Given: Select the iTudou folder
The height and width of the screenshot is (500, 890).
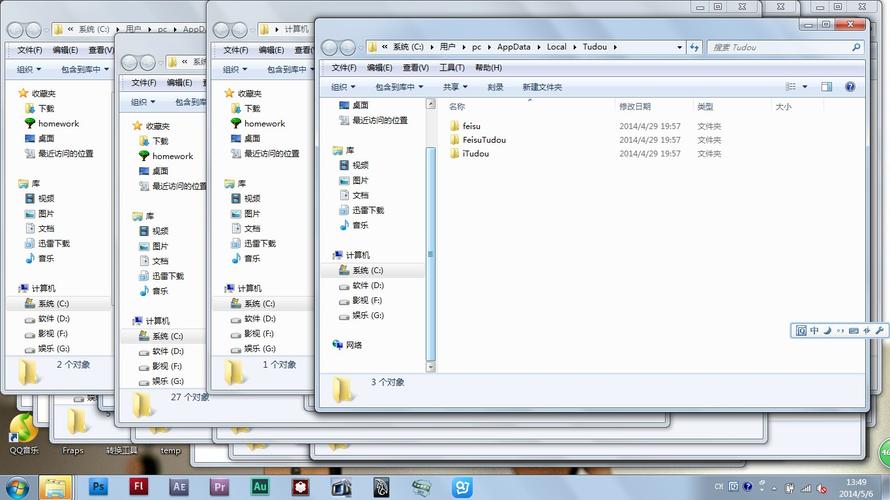Looking at the screenshot, I should [x=475, y=153].
